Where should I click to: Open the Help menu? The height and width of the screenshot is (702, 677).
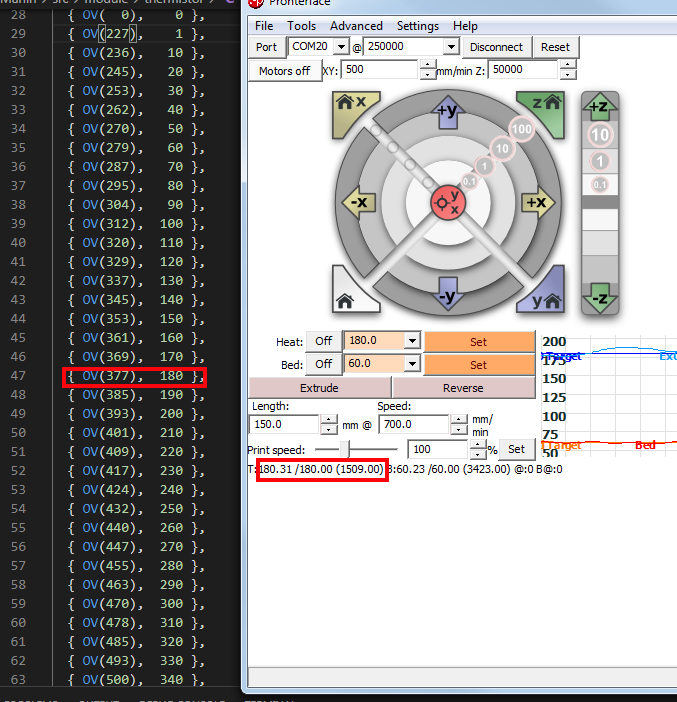[465, 26]
